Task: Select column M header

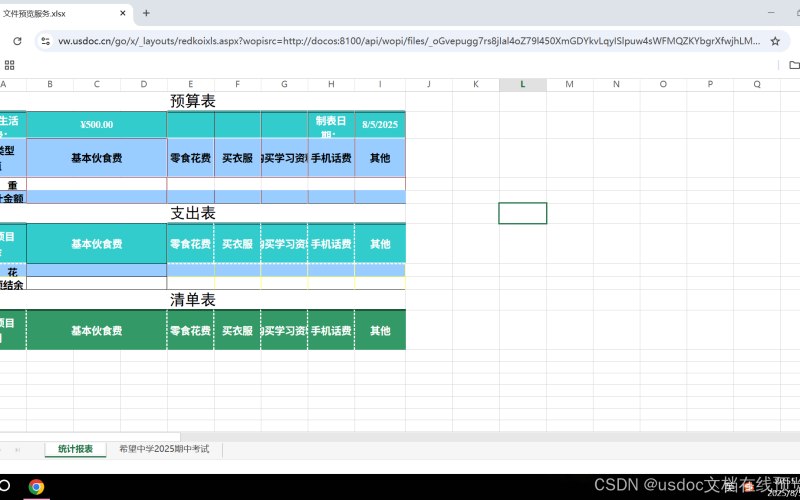Action: point(569,85)
